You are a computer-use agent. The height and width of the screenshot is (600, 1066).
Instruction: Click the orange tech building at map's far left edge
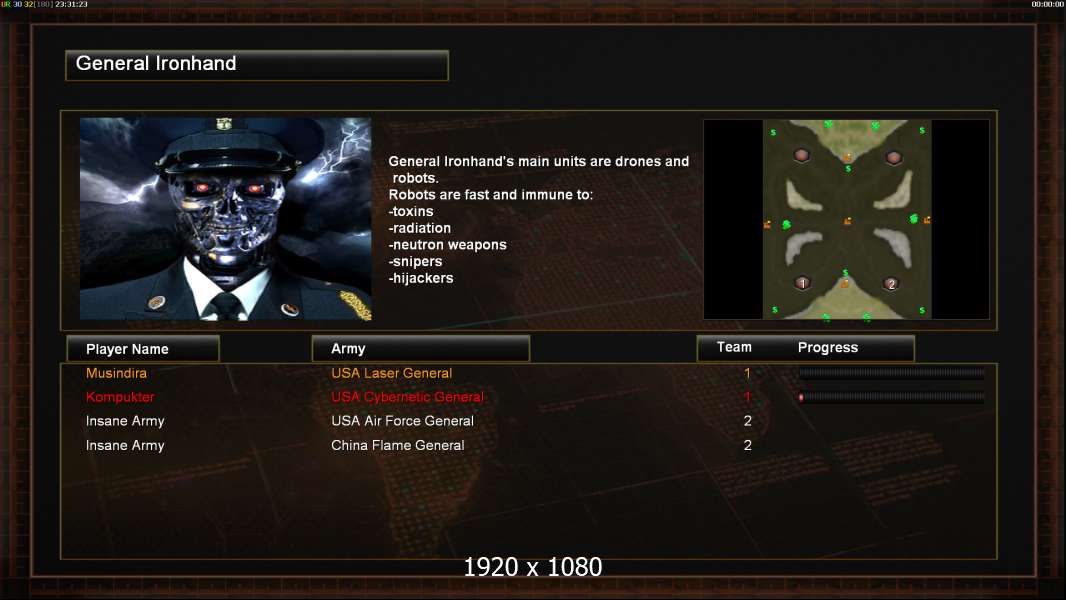tap(767, 224)
